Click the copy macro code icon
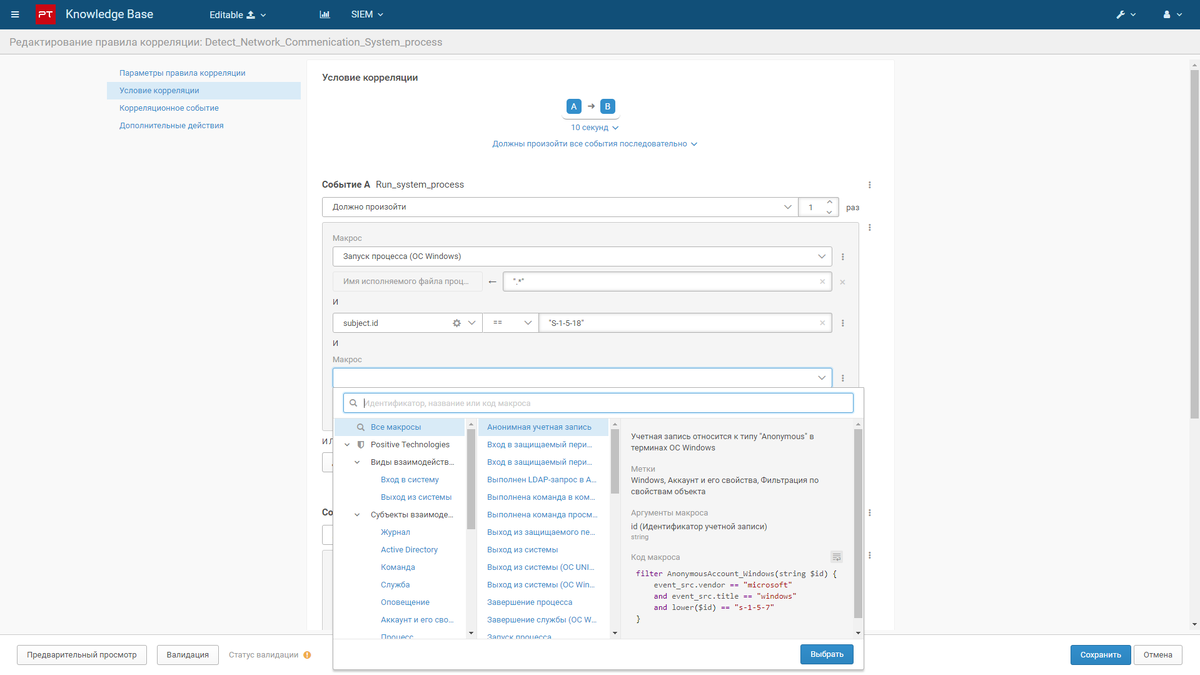The width and height of the screenshot is (1200, 675). pyautogui.click(x=837, y=557)
